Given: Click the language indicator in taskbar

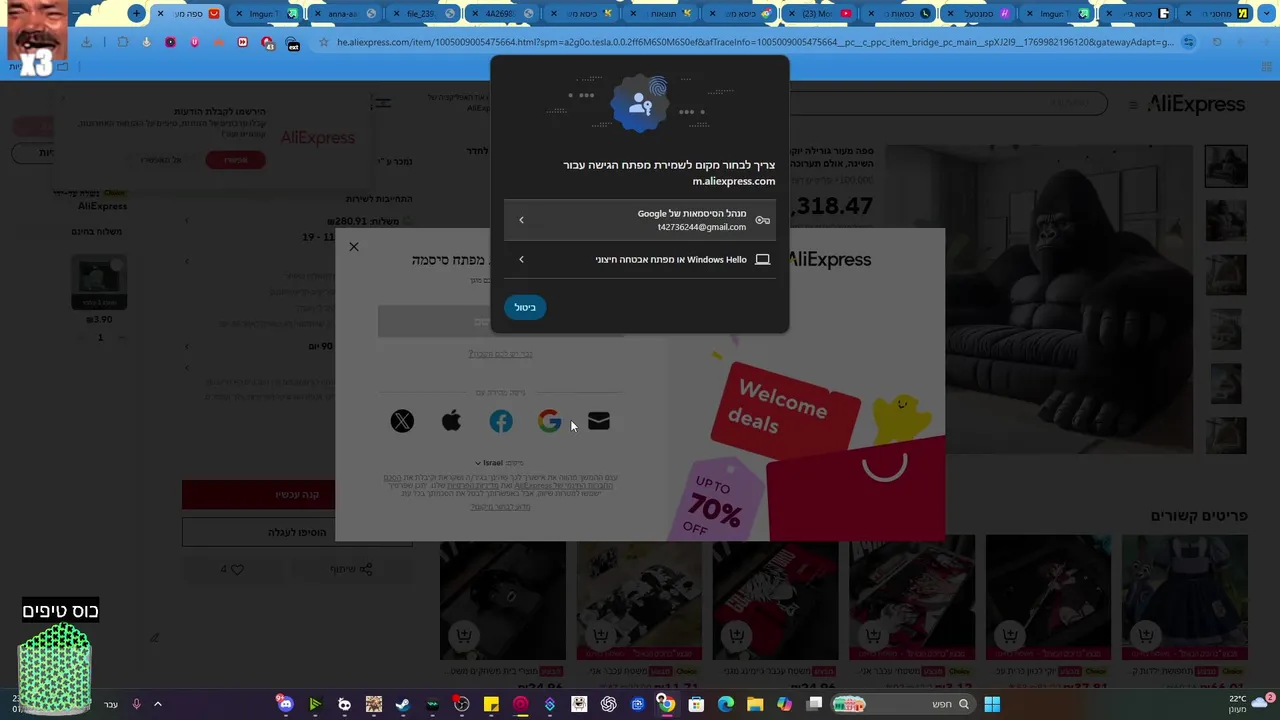Looking at the screenshot, I should click(111, 705).
